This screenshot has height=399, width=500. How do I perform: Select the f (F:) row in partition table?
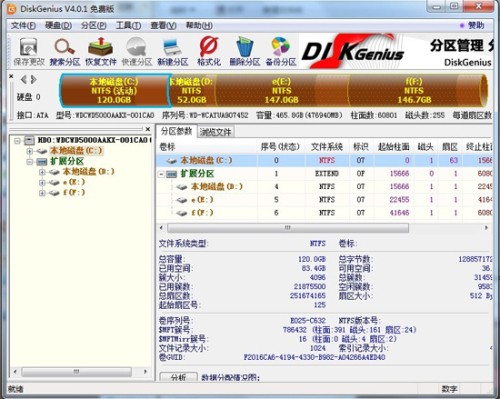tap(323, 212)
